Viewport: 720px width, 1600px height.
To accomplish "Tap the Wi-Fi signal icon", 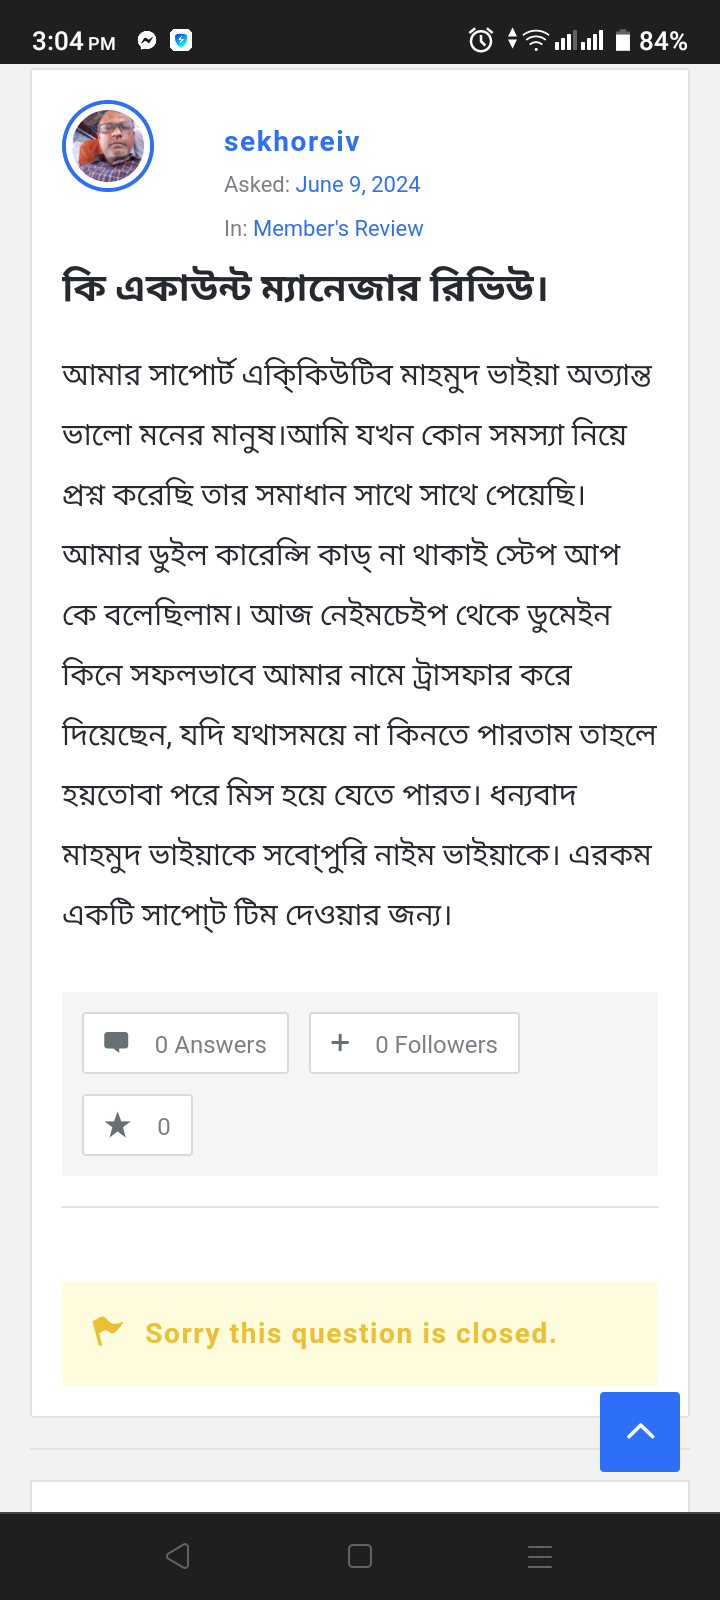I will click(536, 41).
